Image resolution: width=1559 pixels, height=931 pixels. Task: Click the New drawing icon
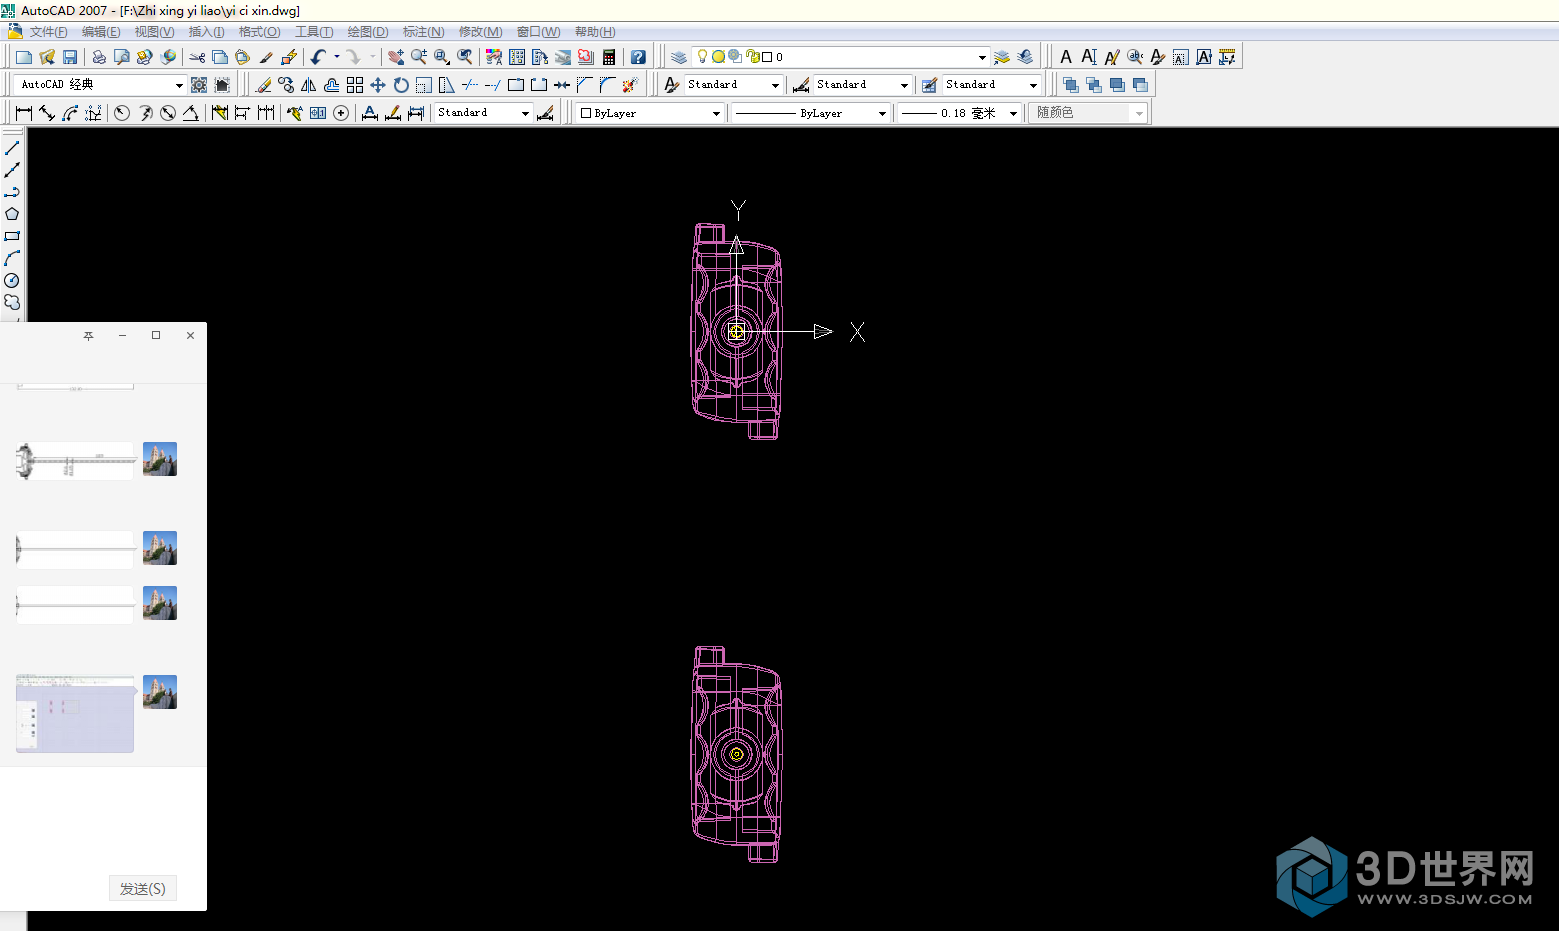[24, 57]
